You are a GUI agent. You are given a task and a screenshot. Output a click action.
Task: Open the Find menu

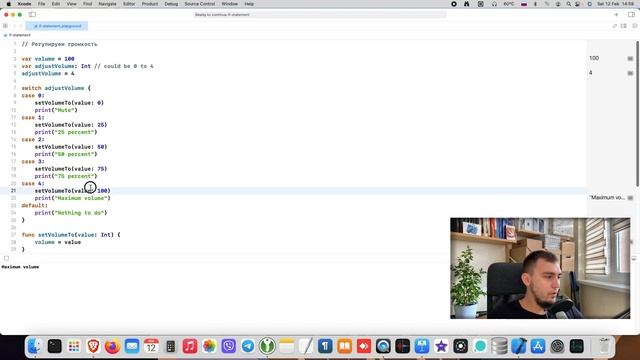tap(87, 4)
